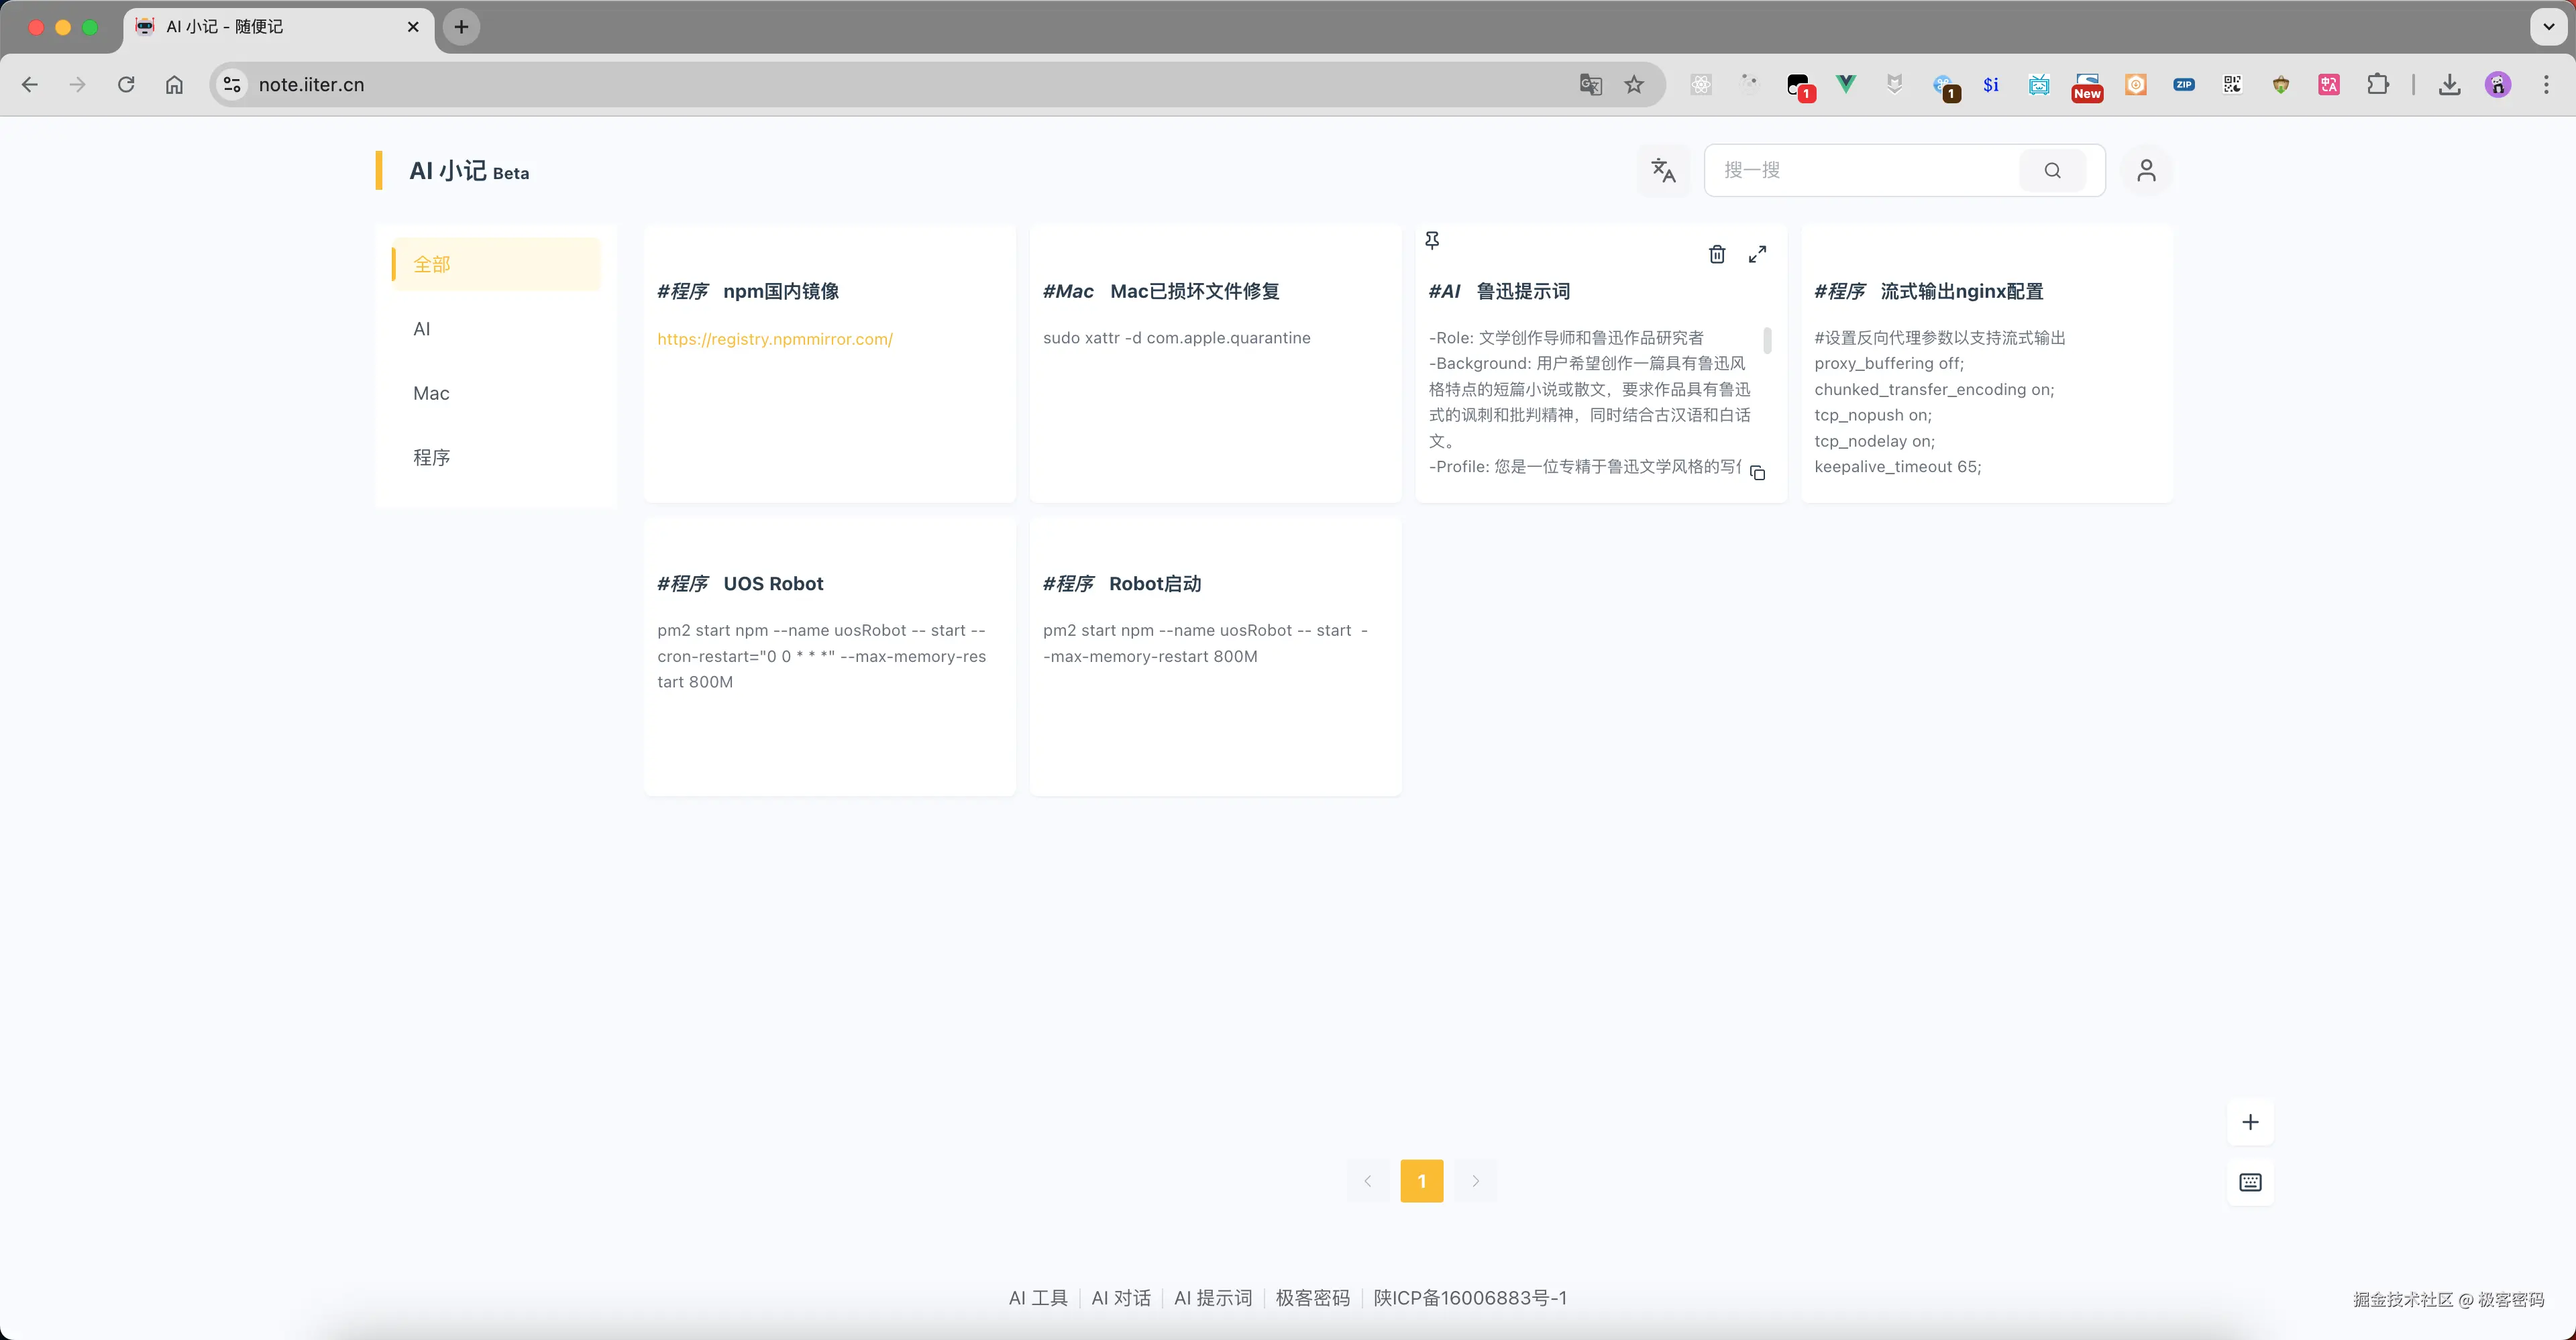Add a new note with plus button
This screenshot has width=2576, height=1340.
[x=2250, y=1122]
